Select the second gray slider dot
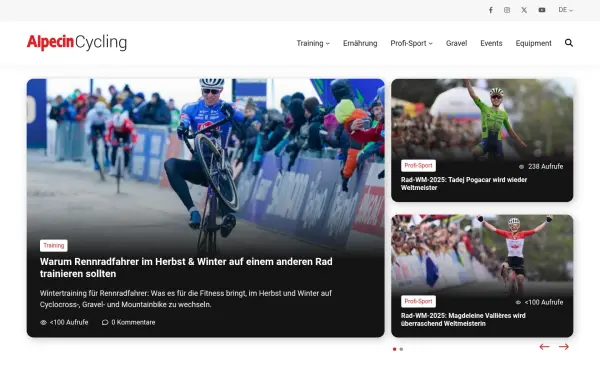Image resolution: width=600 pixels, height=375 pixels. point(401,349)
